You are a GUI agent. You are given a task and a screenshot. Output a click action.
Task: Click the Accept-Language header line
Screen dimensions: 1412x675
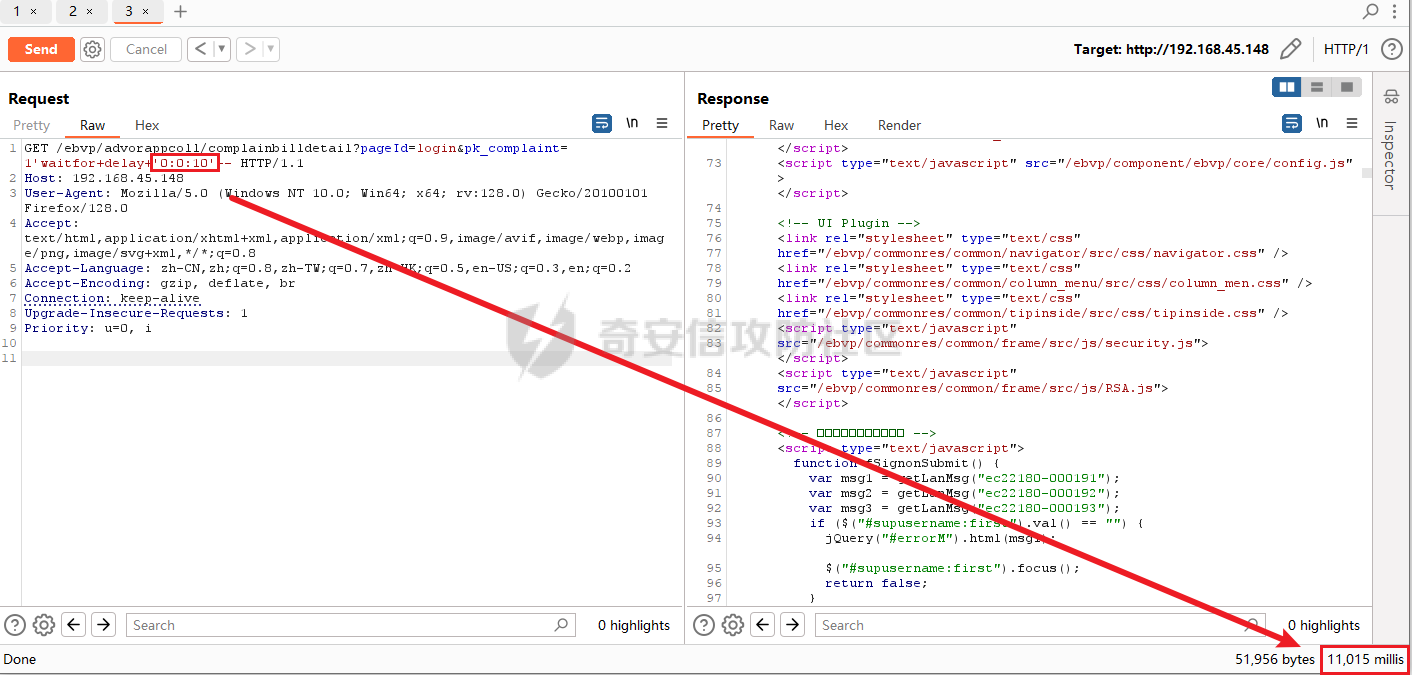328,268
